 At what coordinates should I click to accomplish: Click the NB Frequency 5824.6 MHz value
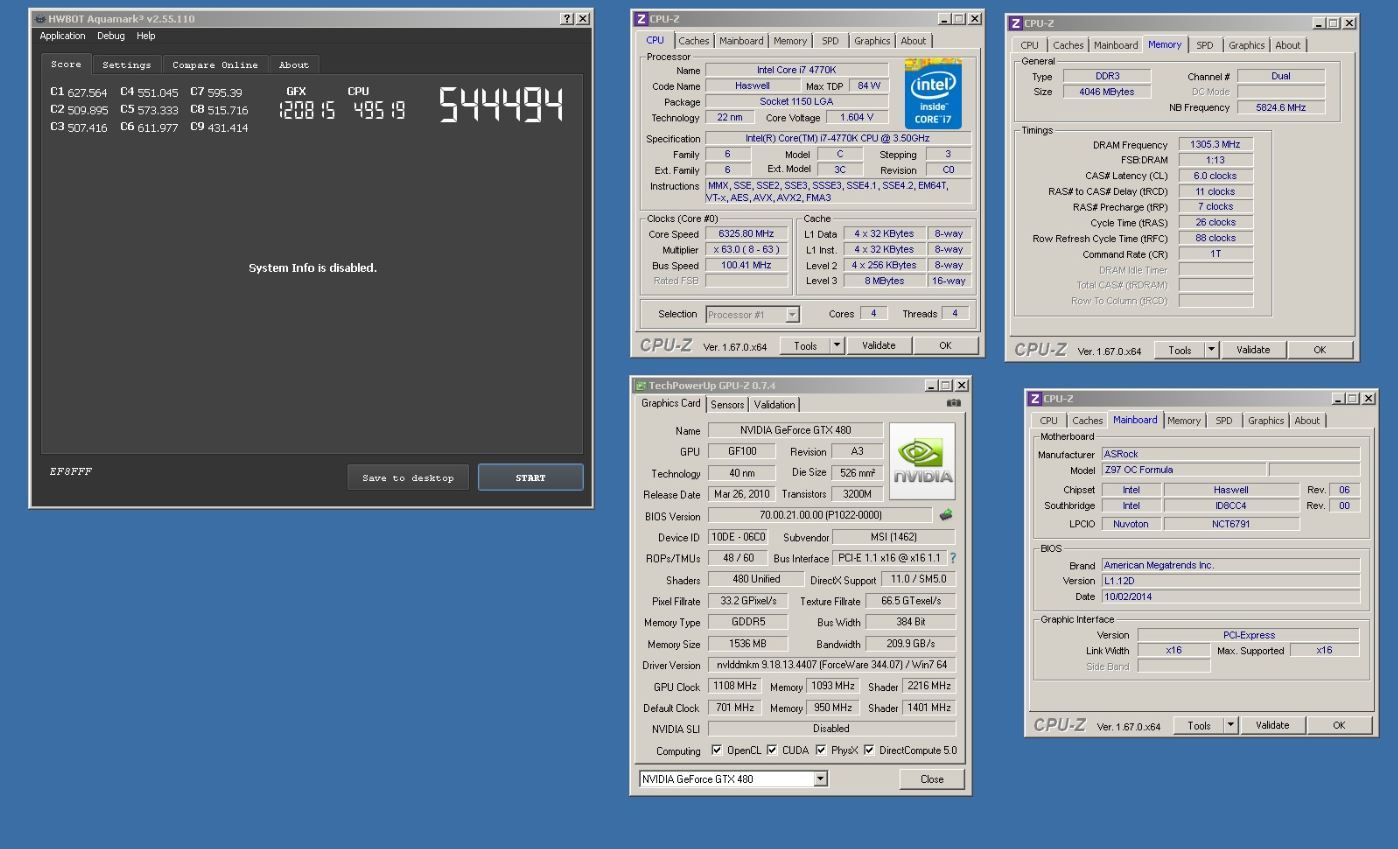(x=1282, y=107)
